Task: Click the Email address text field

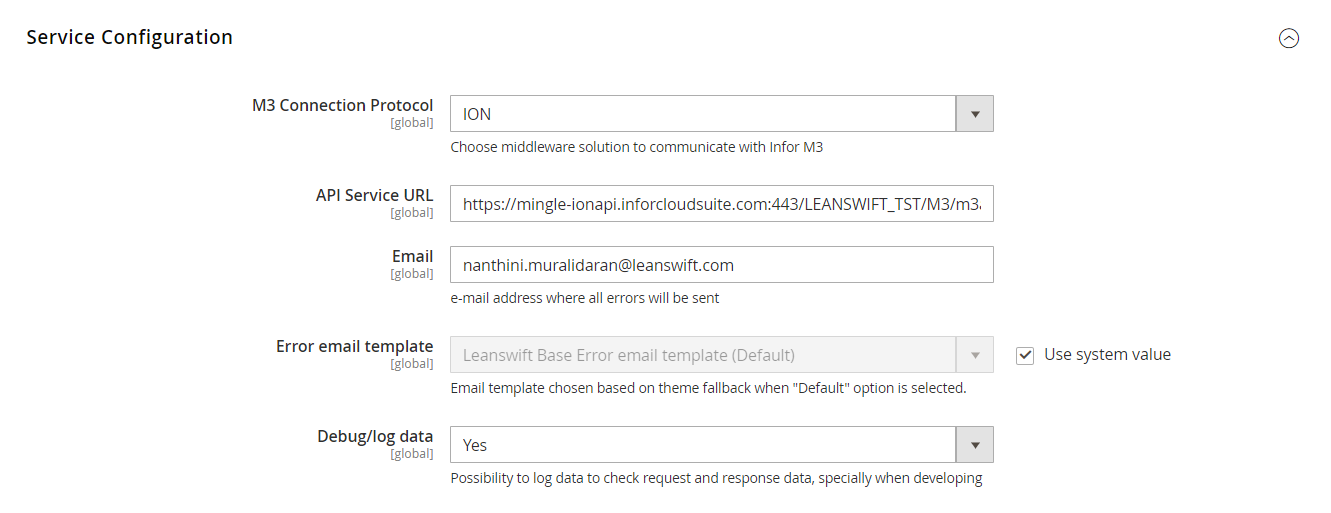Action: click(721, 265)
